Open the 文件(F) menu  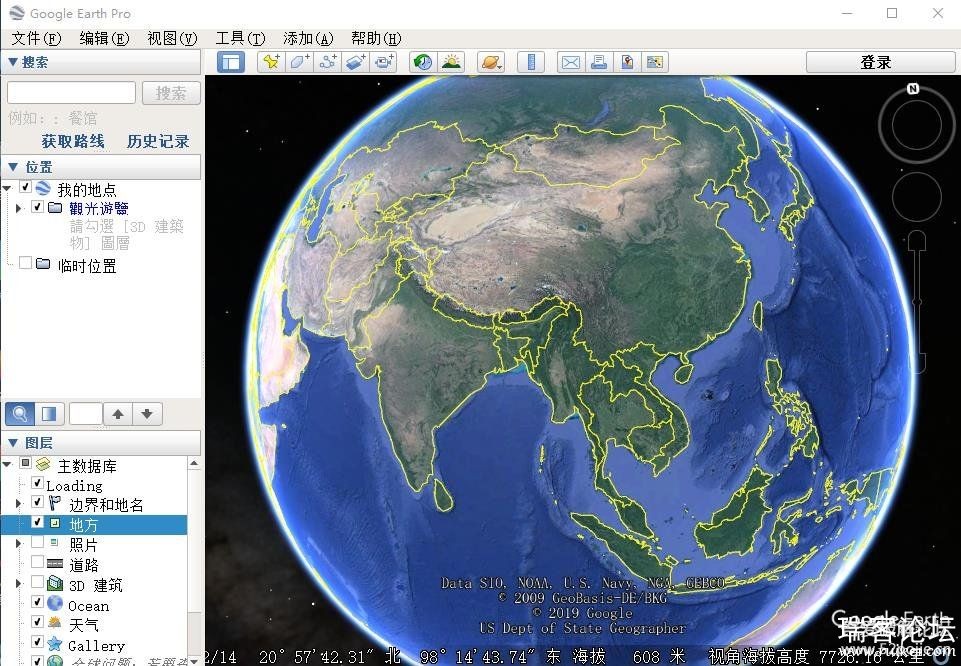(x=37, y=39)
